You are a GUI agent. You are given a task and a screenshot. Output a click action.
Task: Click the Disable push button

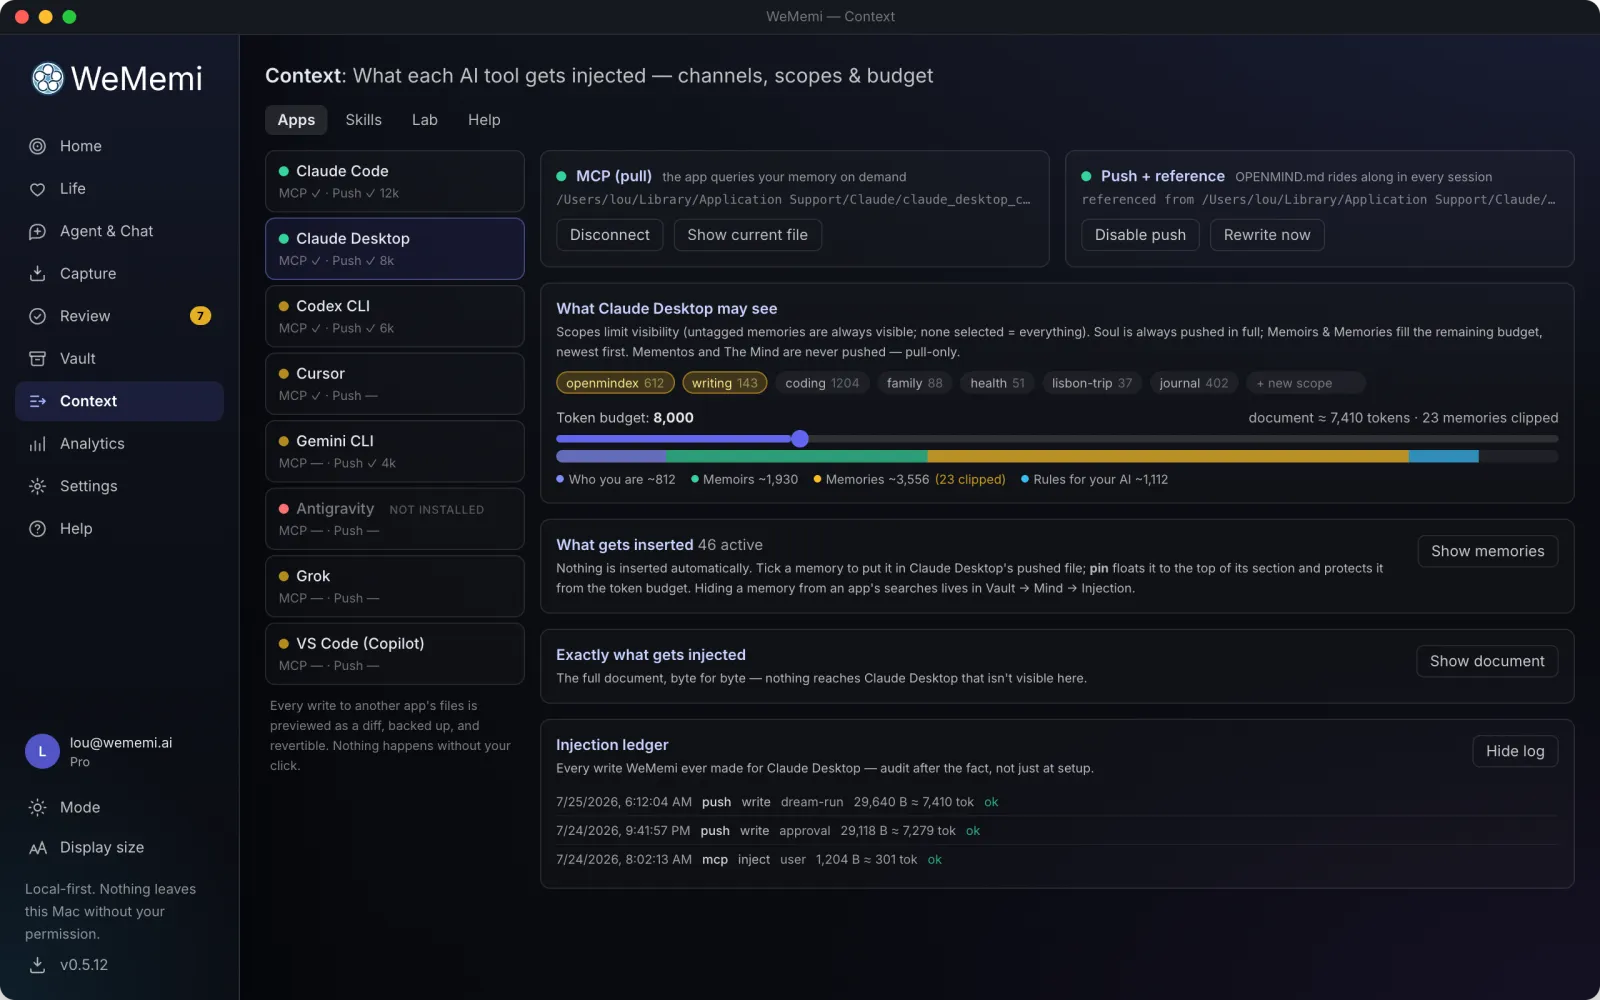point(1140,235)
